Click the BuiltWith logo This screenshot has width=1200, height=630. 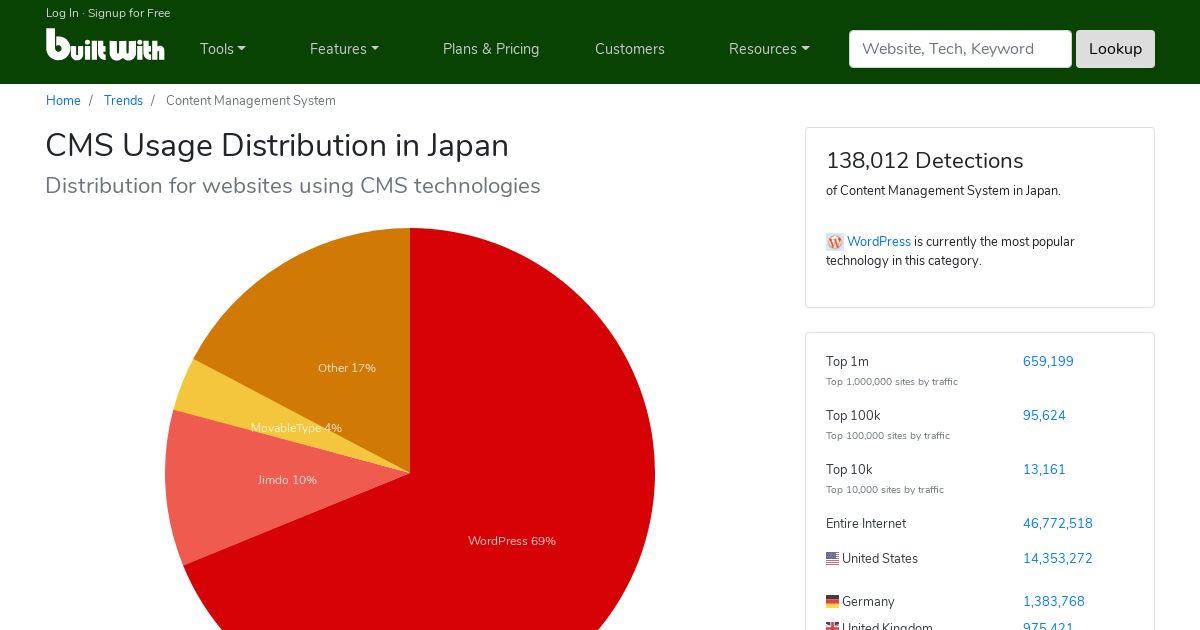pyautogui.click(x=105, y=45)
